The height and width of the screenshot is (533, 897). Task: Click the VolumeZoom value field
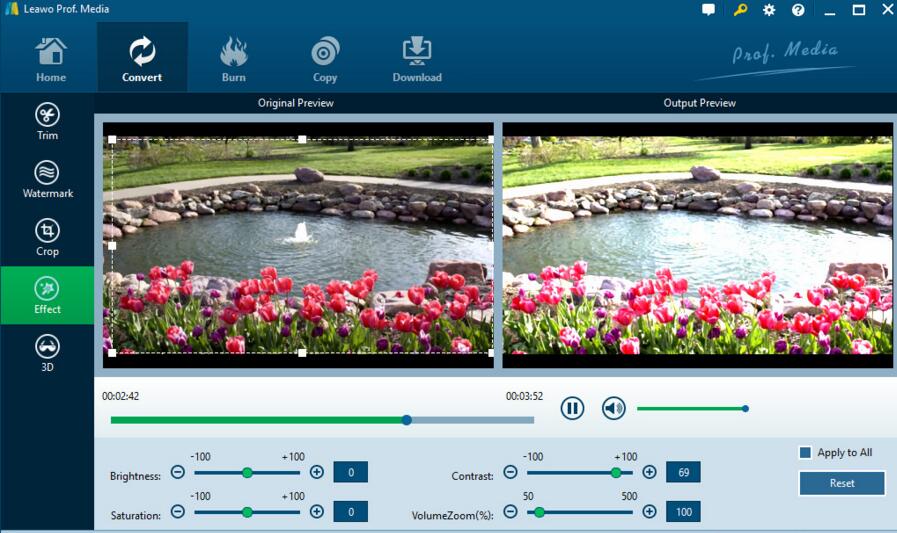(683, 512)
